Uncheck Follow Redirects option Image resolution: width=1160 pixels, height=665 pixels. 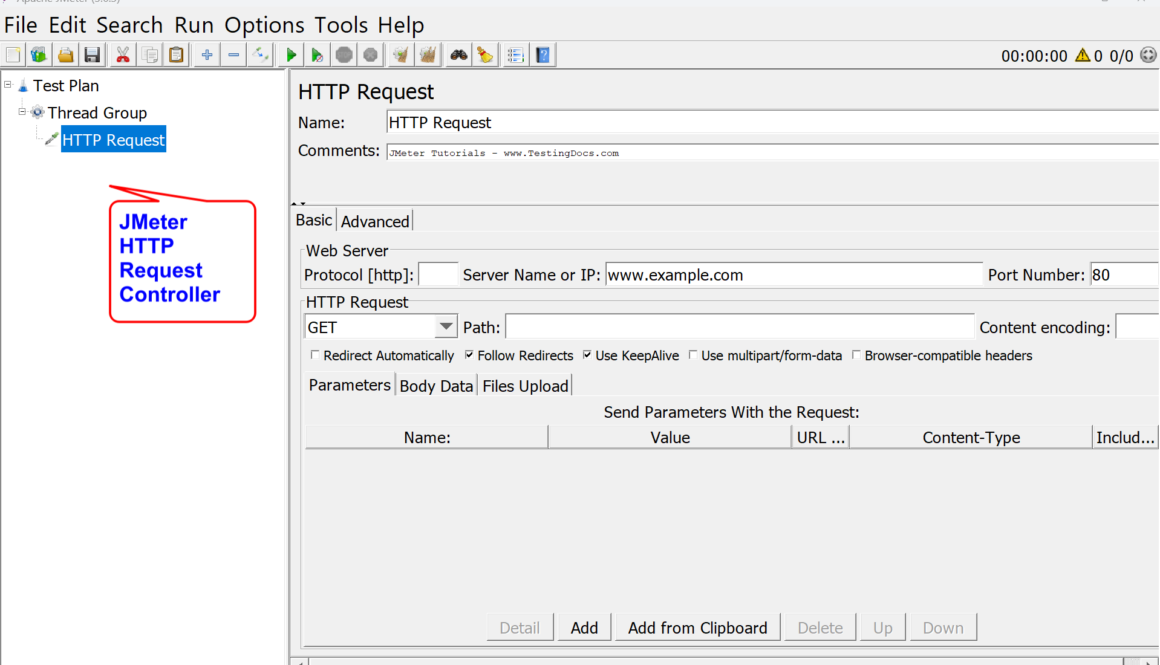pos(469,355)
